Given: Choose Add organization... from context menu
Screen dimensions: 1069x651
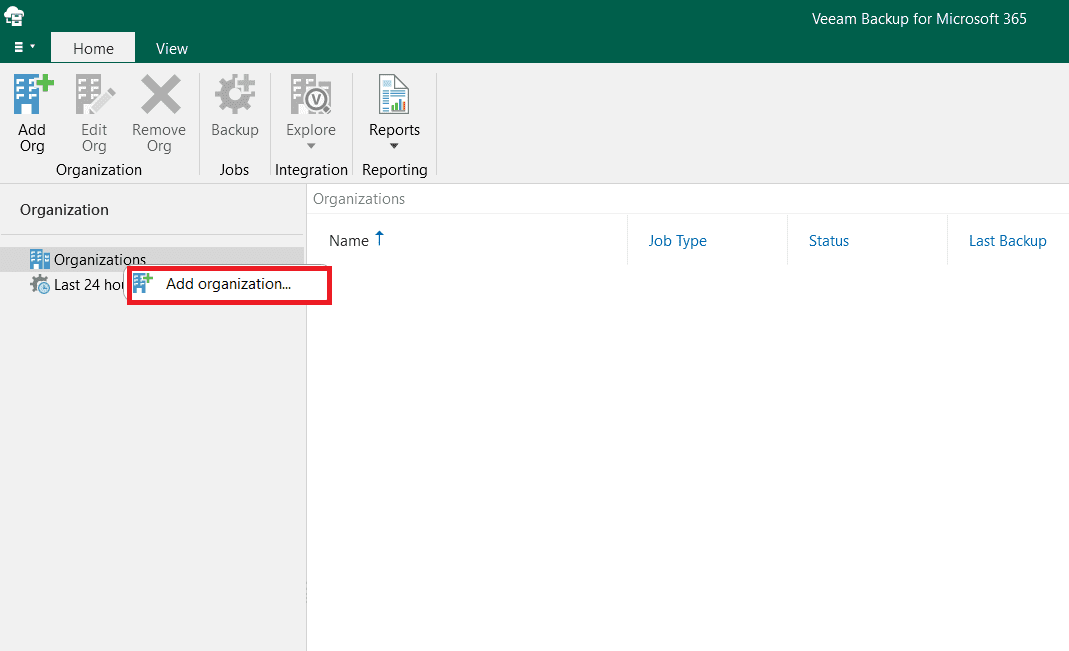Looking at the screenshot, I should click(229, 284).
